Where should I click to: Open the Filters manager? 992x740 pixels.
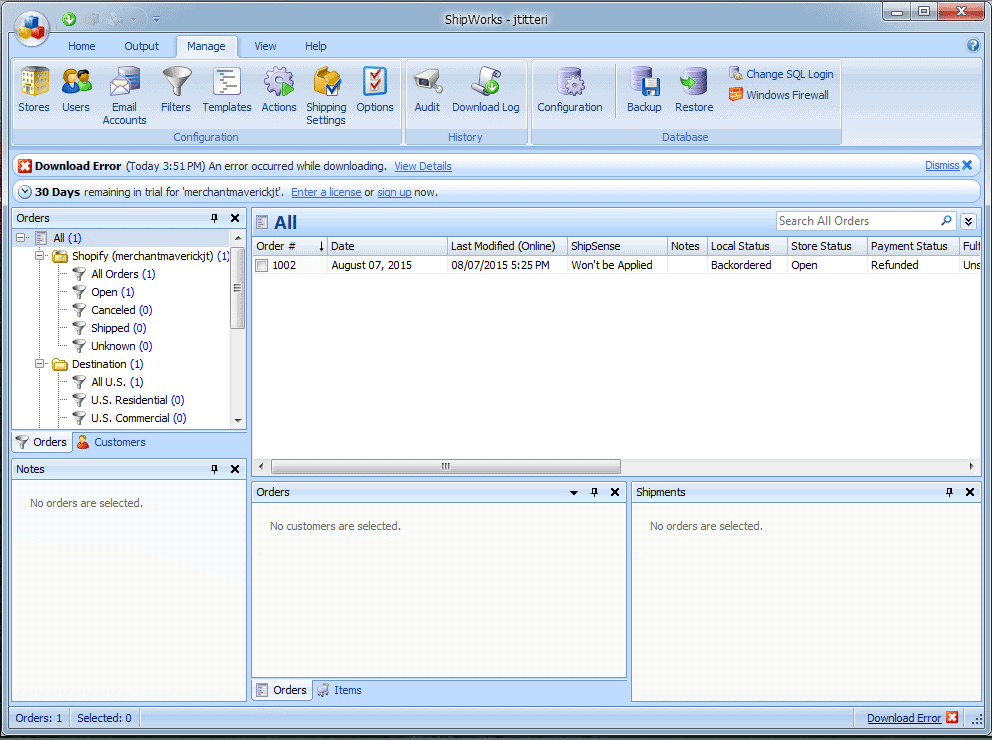point(176,90)
